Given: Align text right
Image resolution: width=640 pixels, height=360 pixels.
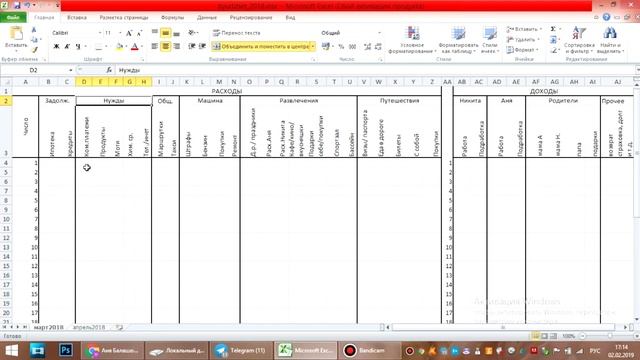Looking at the screenshot, I should click(176, 47).
